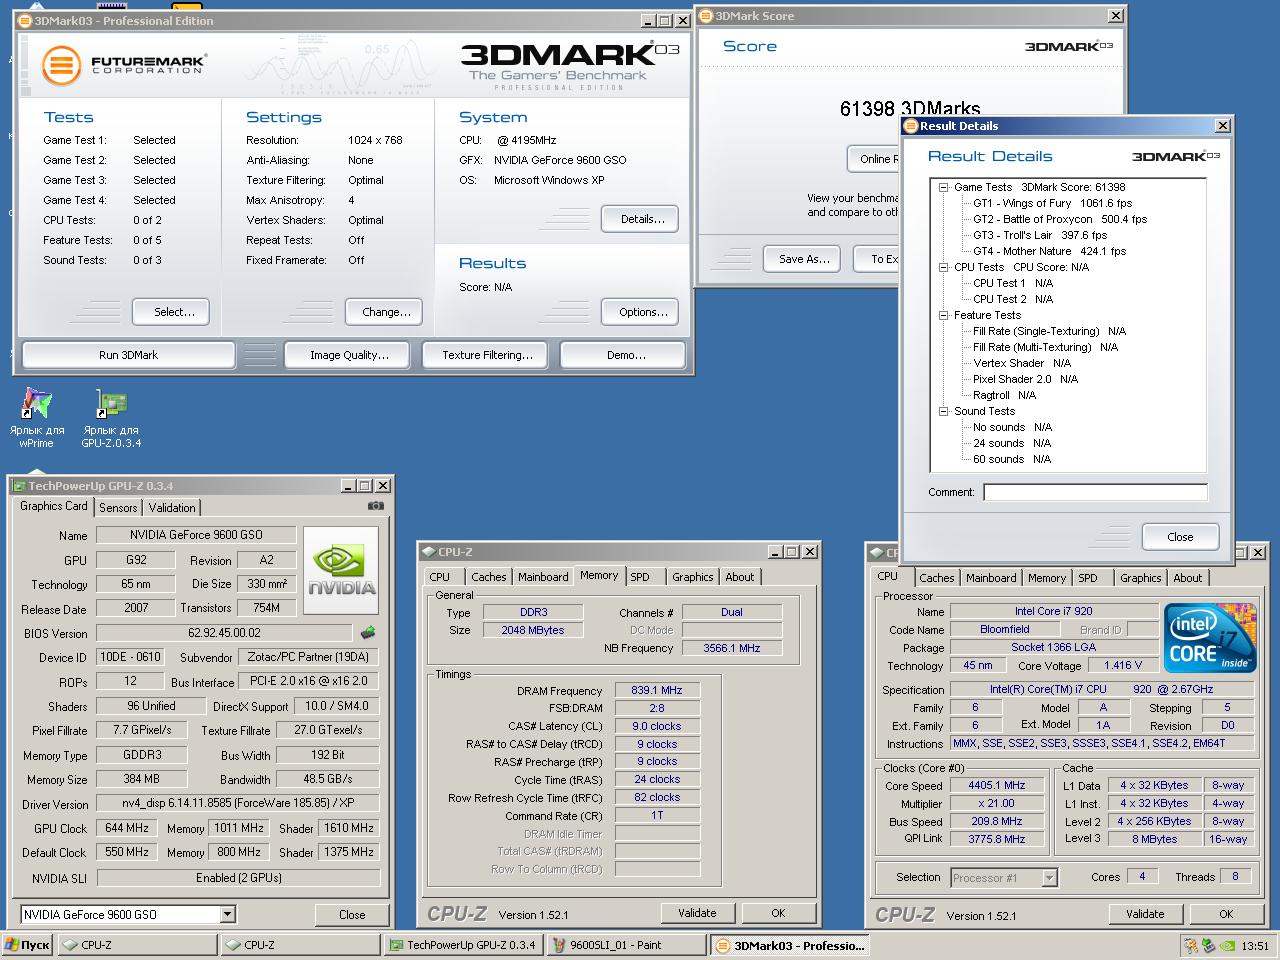
Task: Click the Change settings button
Action: pyautogui.click(x=386, y=312)
